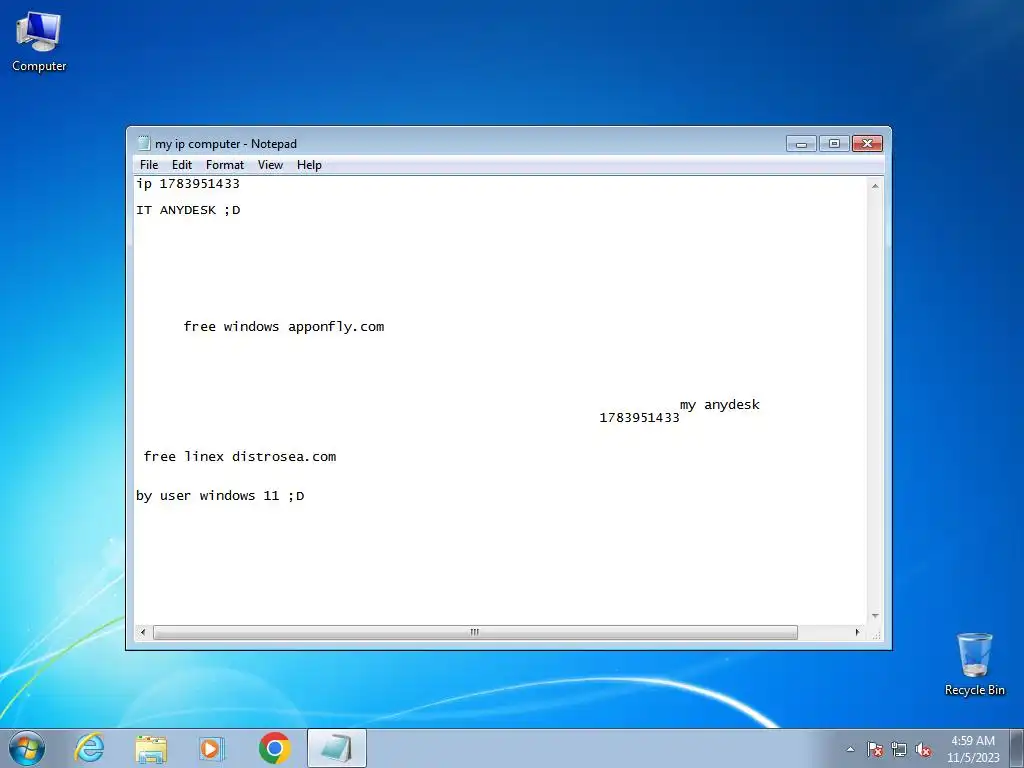Open the Edit menu
The height and width of the screenshot is (768, 1024).
click(182, 165)
